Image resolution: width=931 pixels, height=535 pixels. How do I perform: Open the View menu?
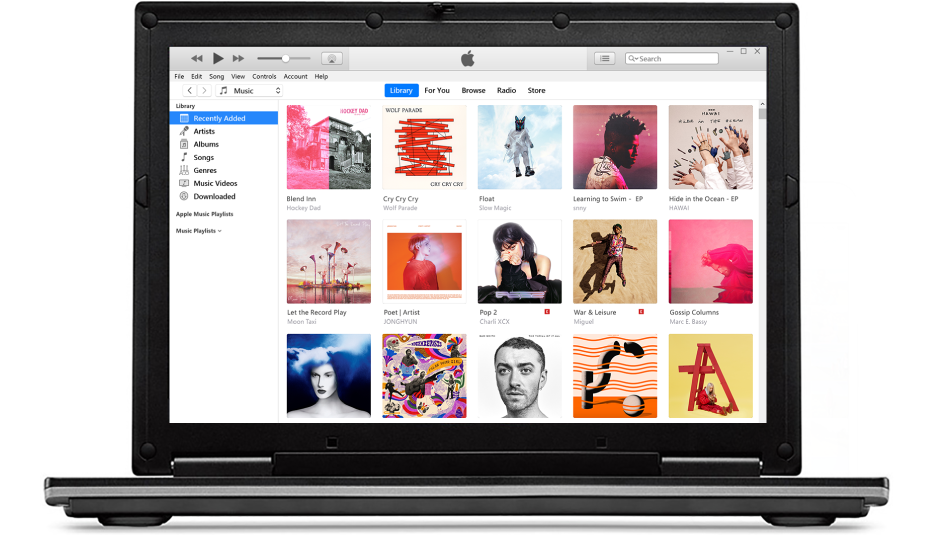[238, 77]
